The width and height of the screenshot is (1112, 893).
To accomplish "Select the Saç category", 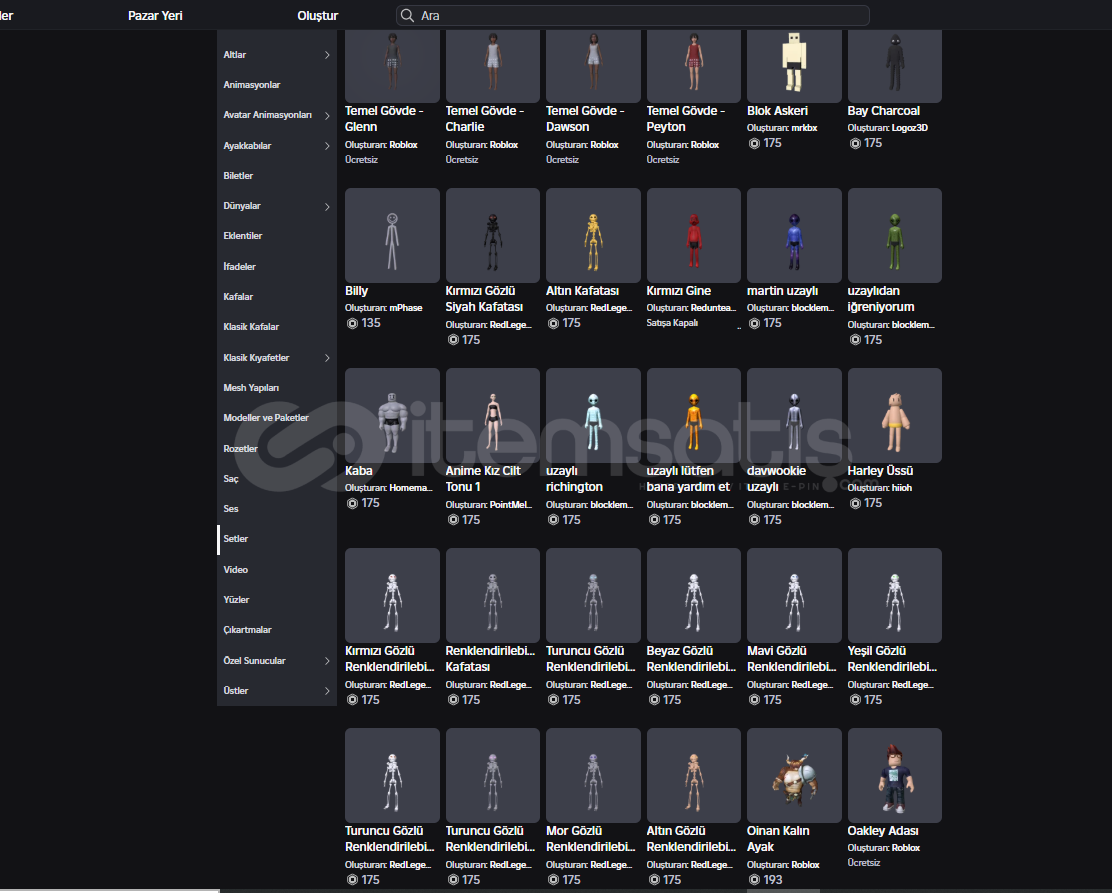I will [x=231, y=479].
